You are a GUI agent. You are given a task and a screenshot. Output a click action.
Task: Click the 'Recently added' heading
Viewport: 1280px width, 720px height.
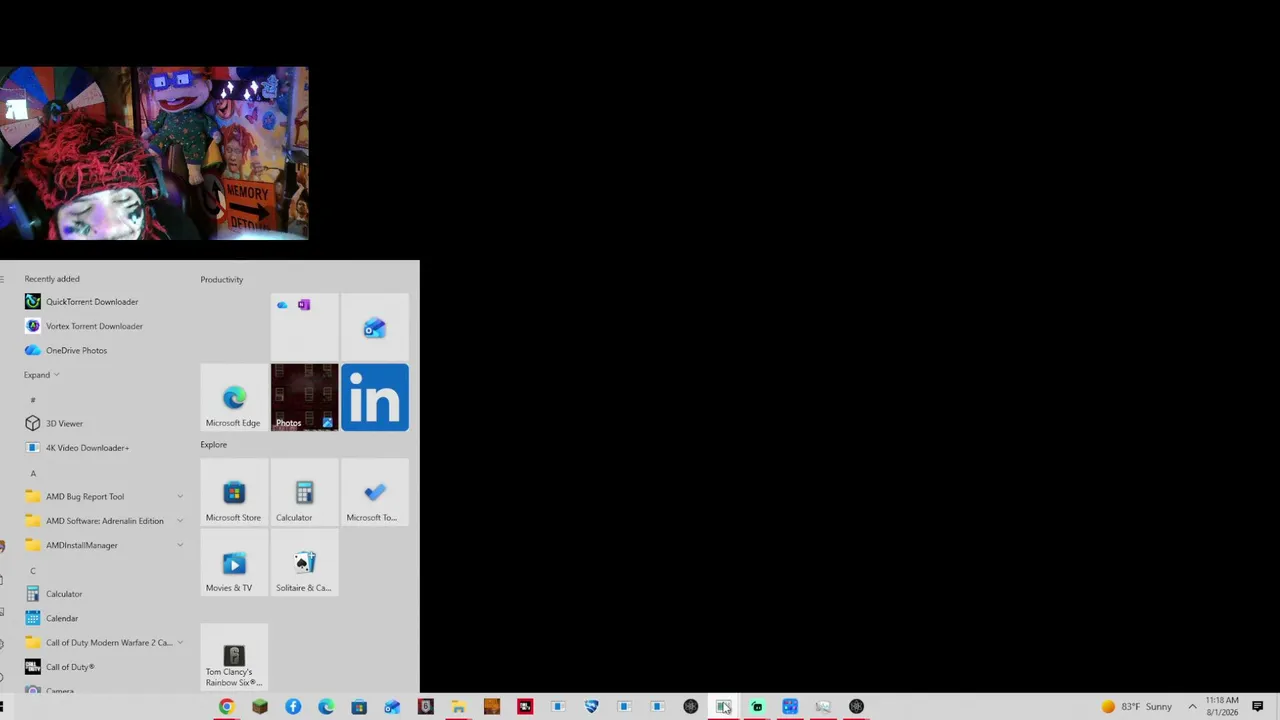(52, 279)
